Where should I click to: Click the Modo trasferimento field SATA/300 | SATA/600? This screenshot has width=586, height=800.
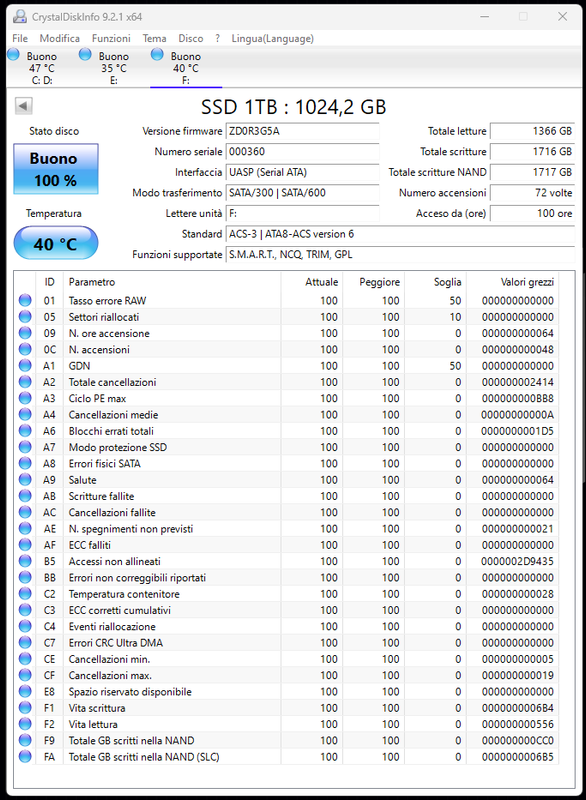(x=302, y=193)
